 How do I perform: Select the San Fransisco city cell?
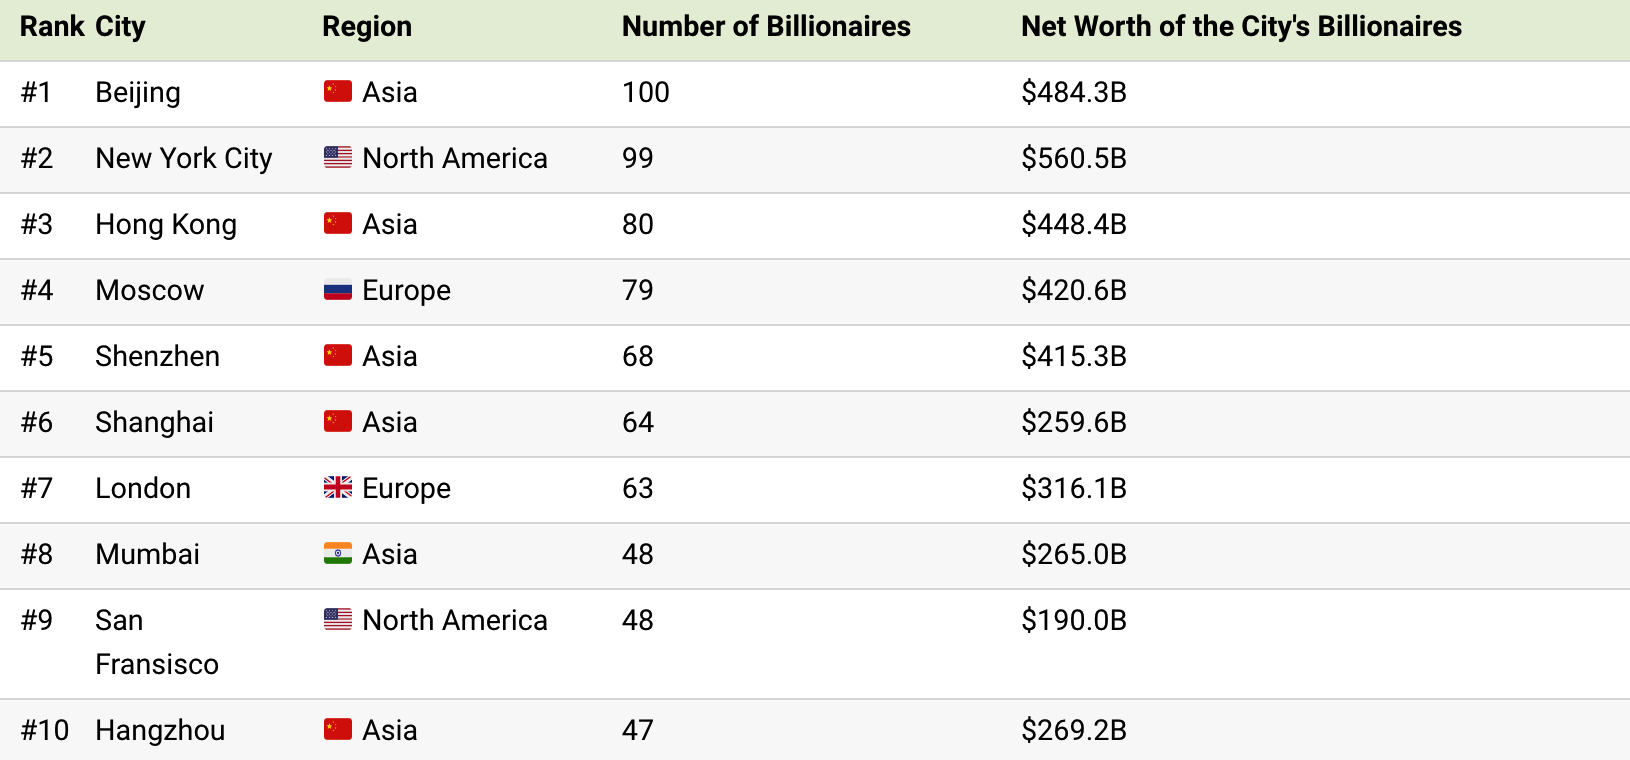156,642
